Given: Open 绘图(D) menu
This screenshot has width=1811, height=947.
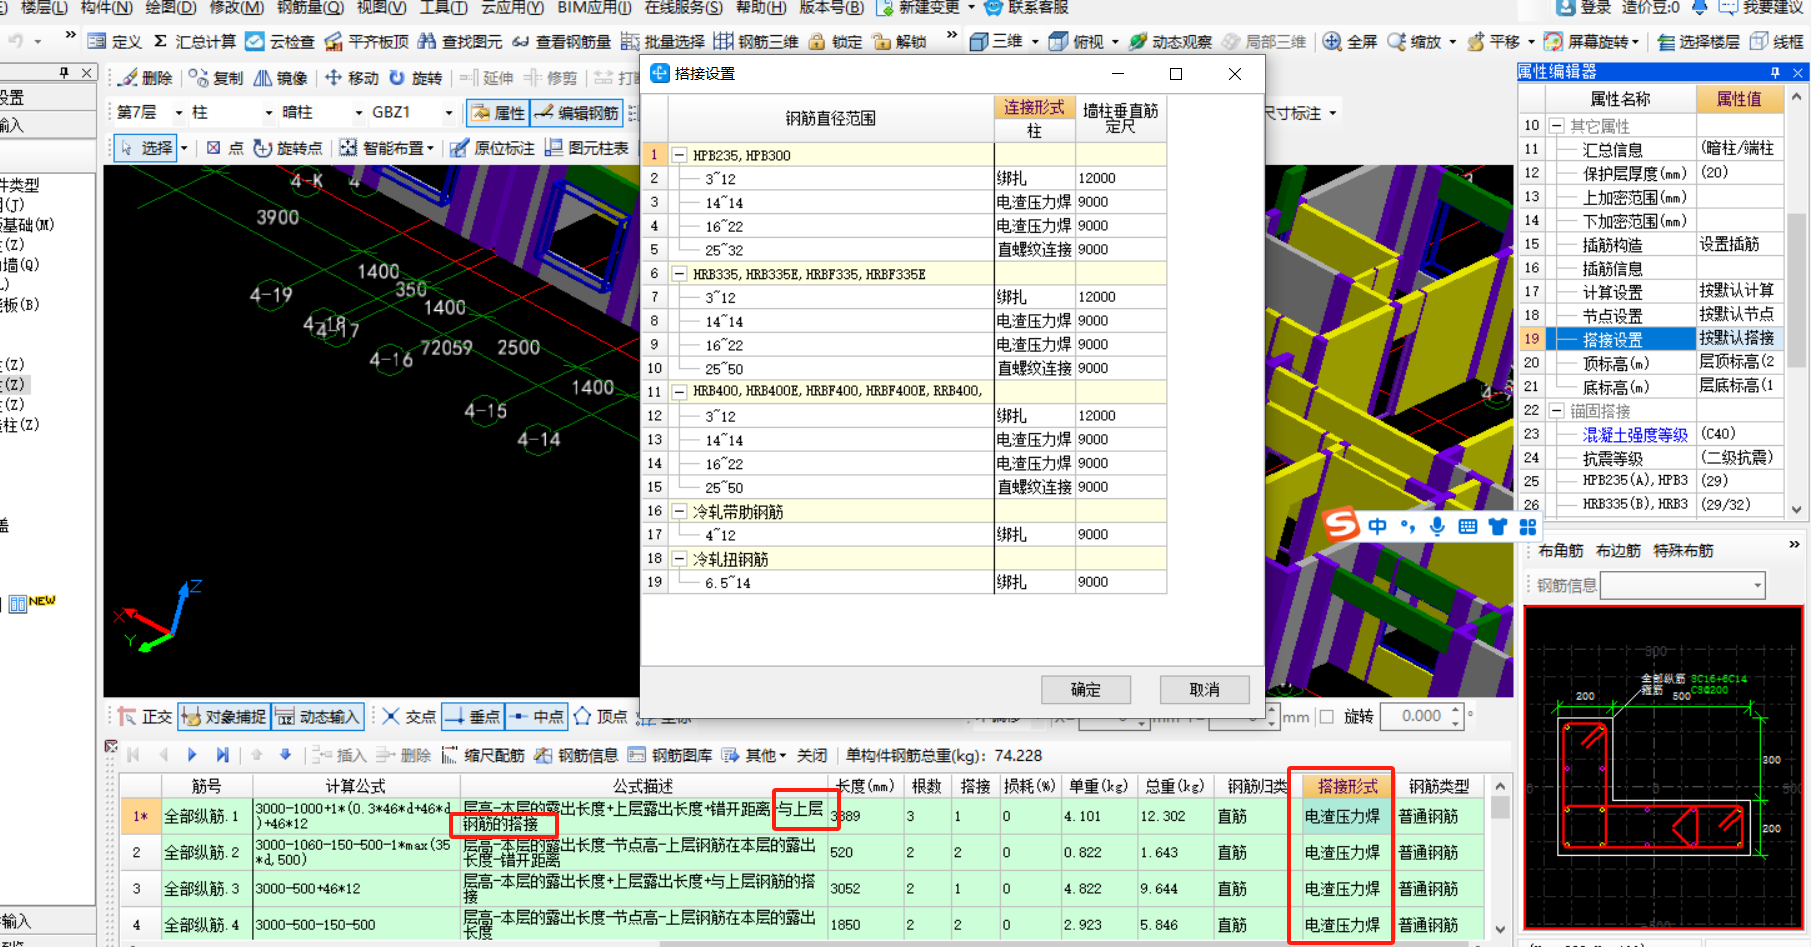Looking at the screenshot, I should [x=171, y=8].
